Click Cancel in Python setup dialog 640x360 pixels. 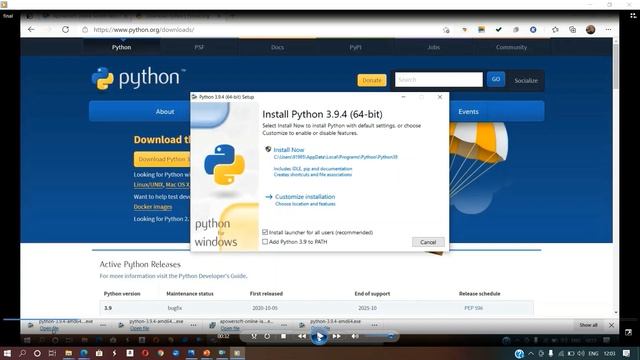click(x=428, y=242)
